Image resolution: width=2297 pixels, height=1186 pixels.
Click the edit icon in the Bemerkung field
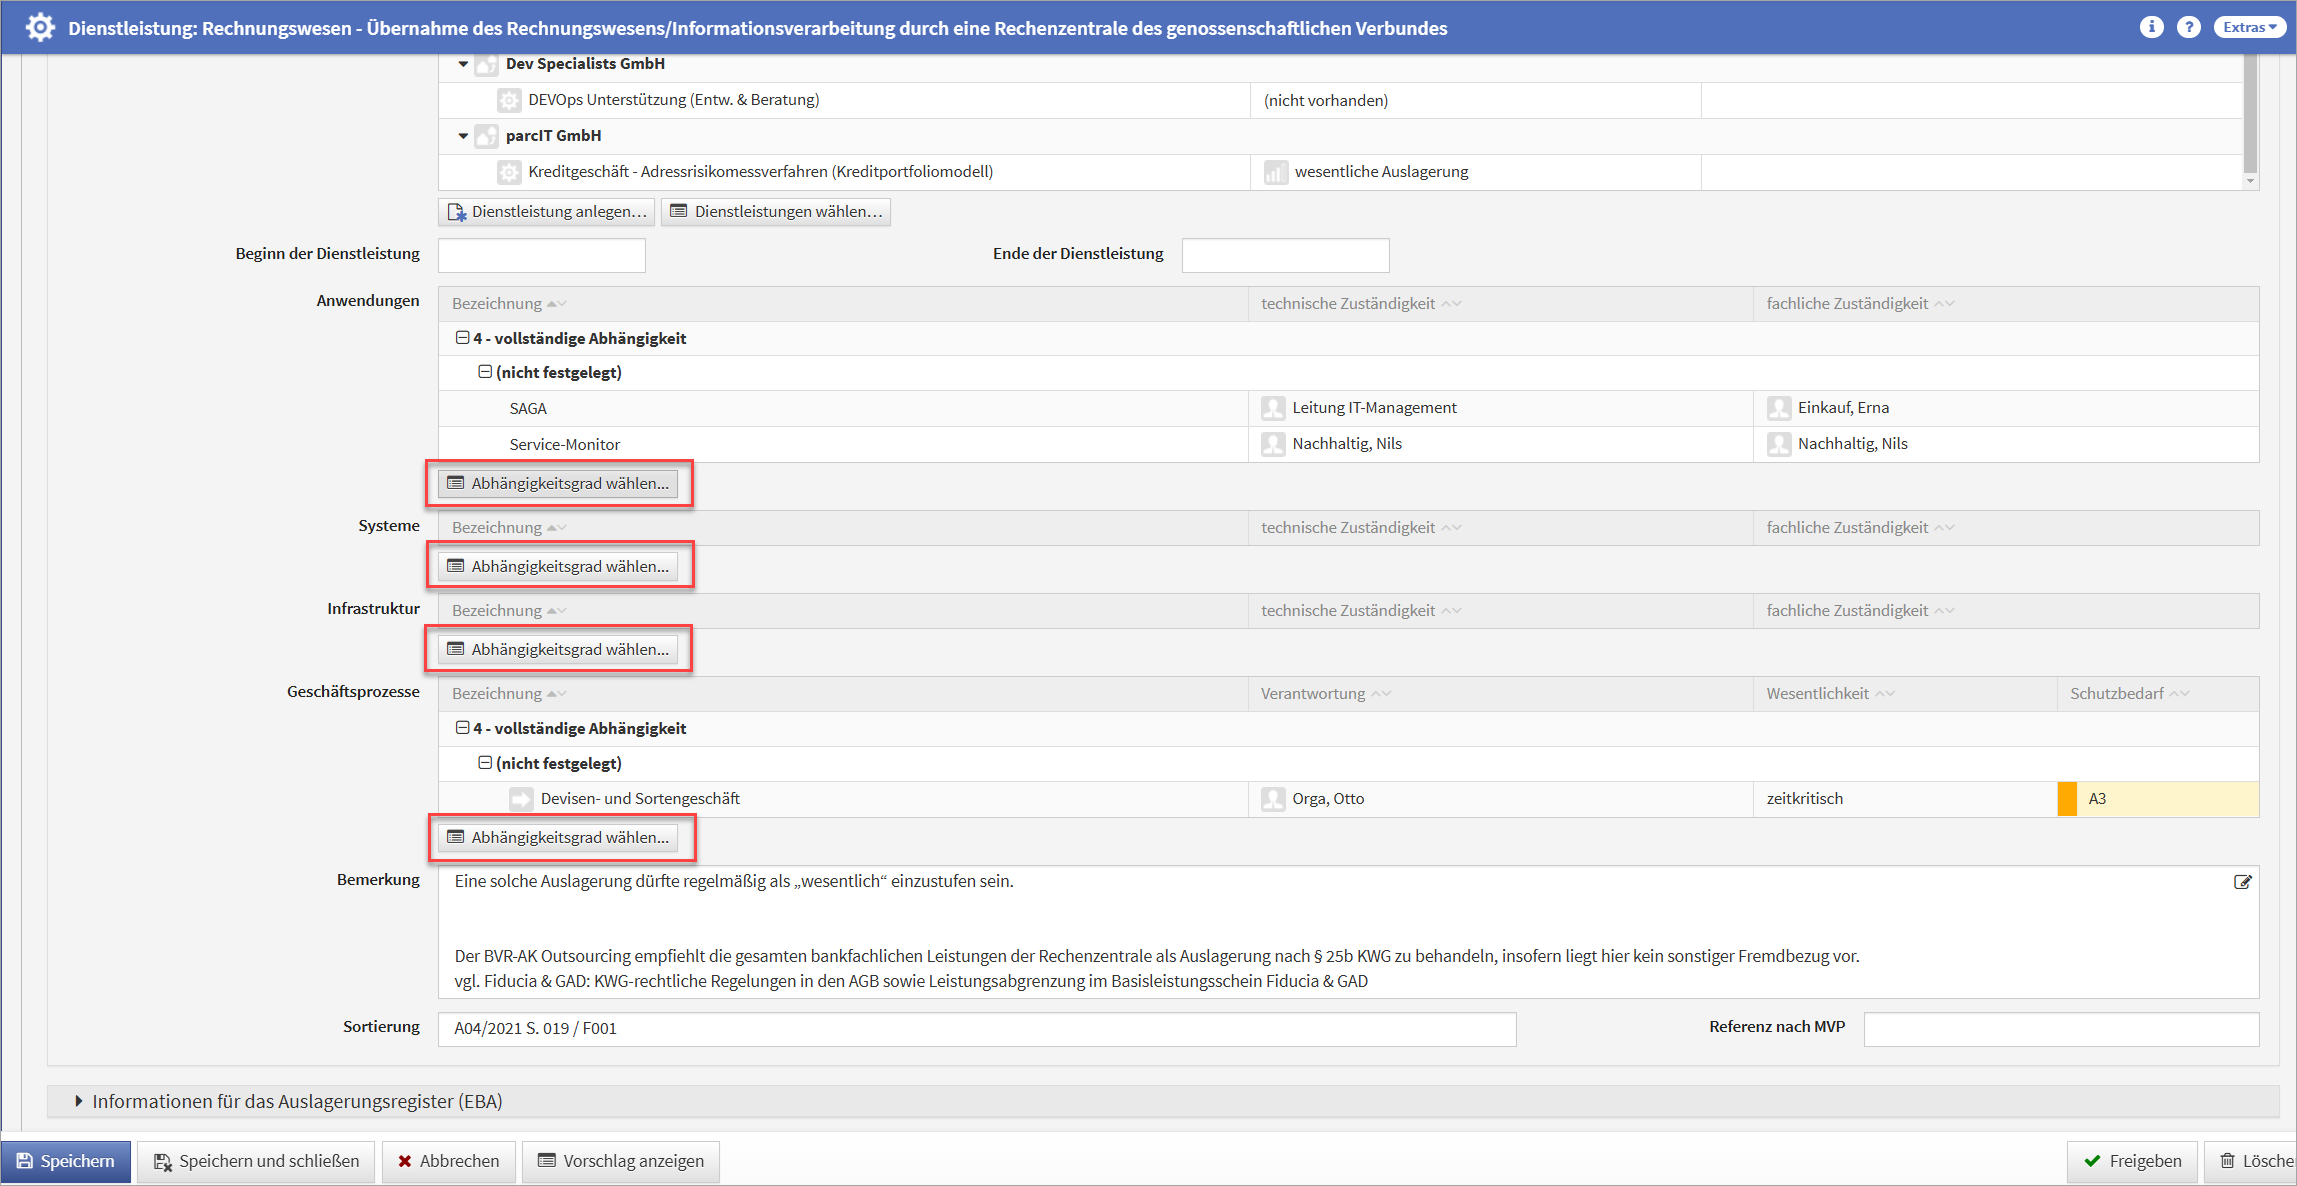(2242, 882)
